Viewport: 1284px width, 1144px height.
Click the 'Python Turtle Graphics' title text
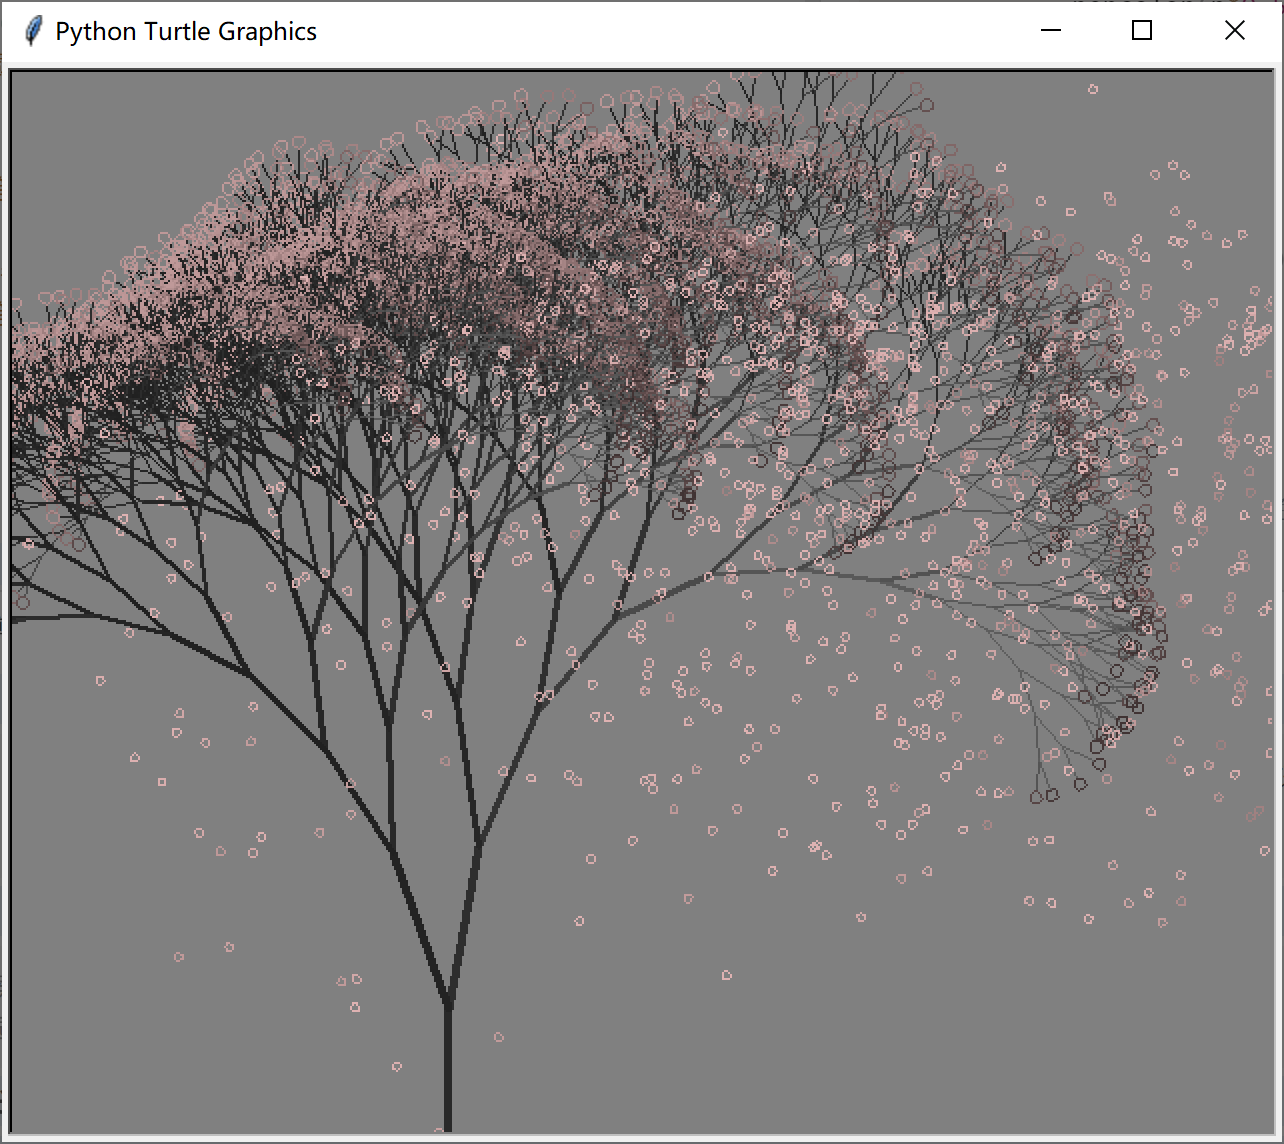click(186, 32)
